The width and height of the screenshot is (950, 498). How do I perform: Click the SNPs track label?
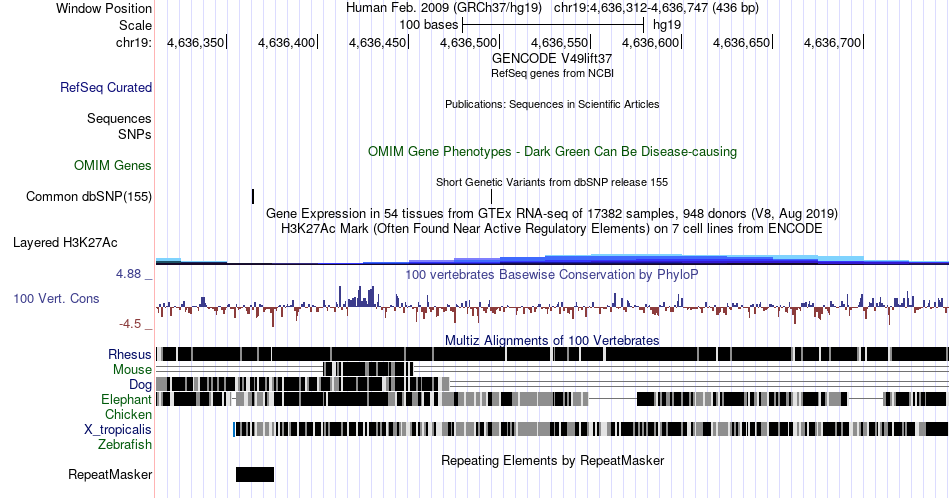click(x=135, y=134)
